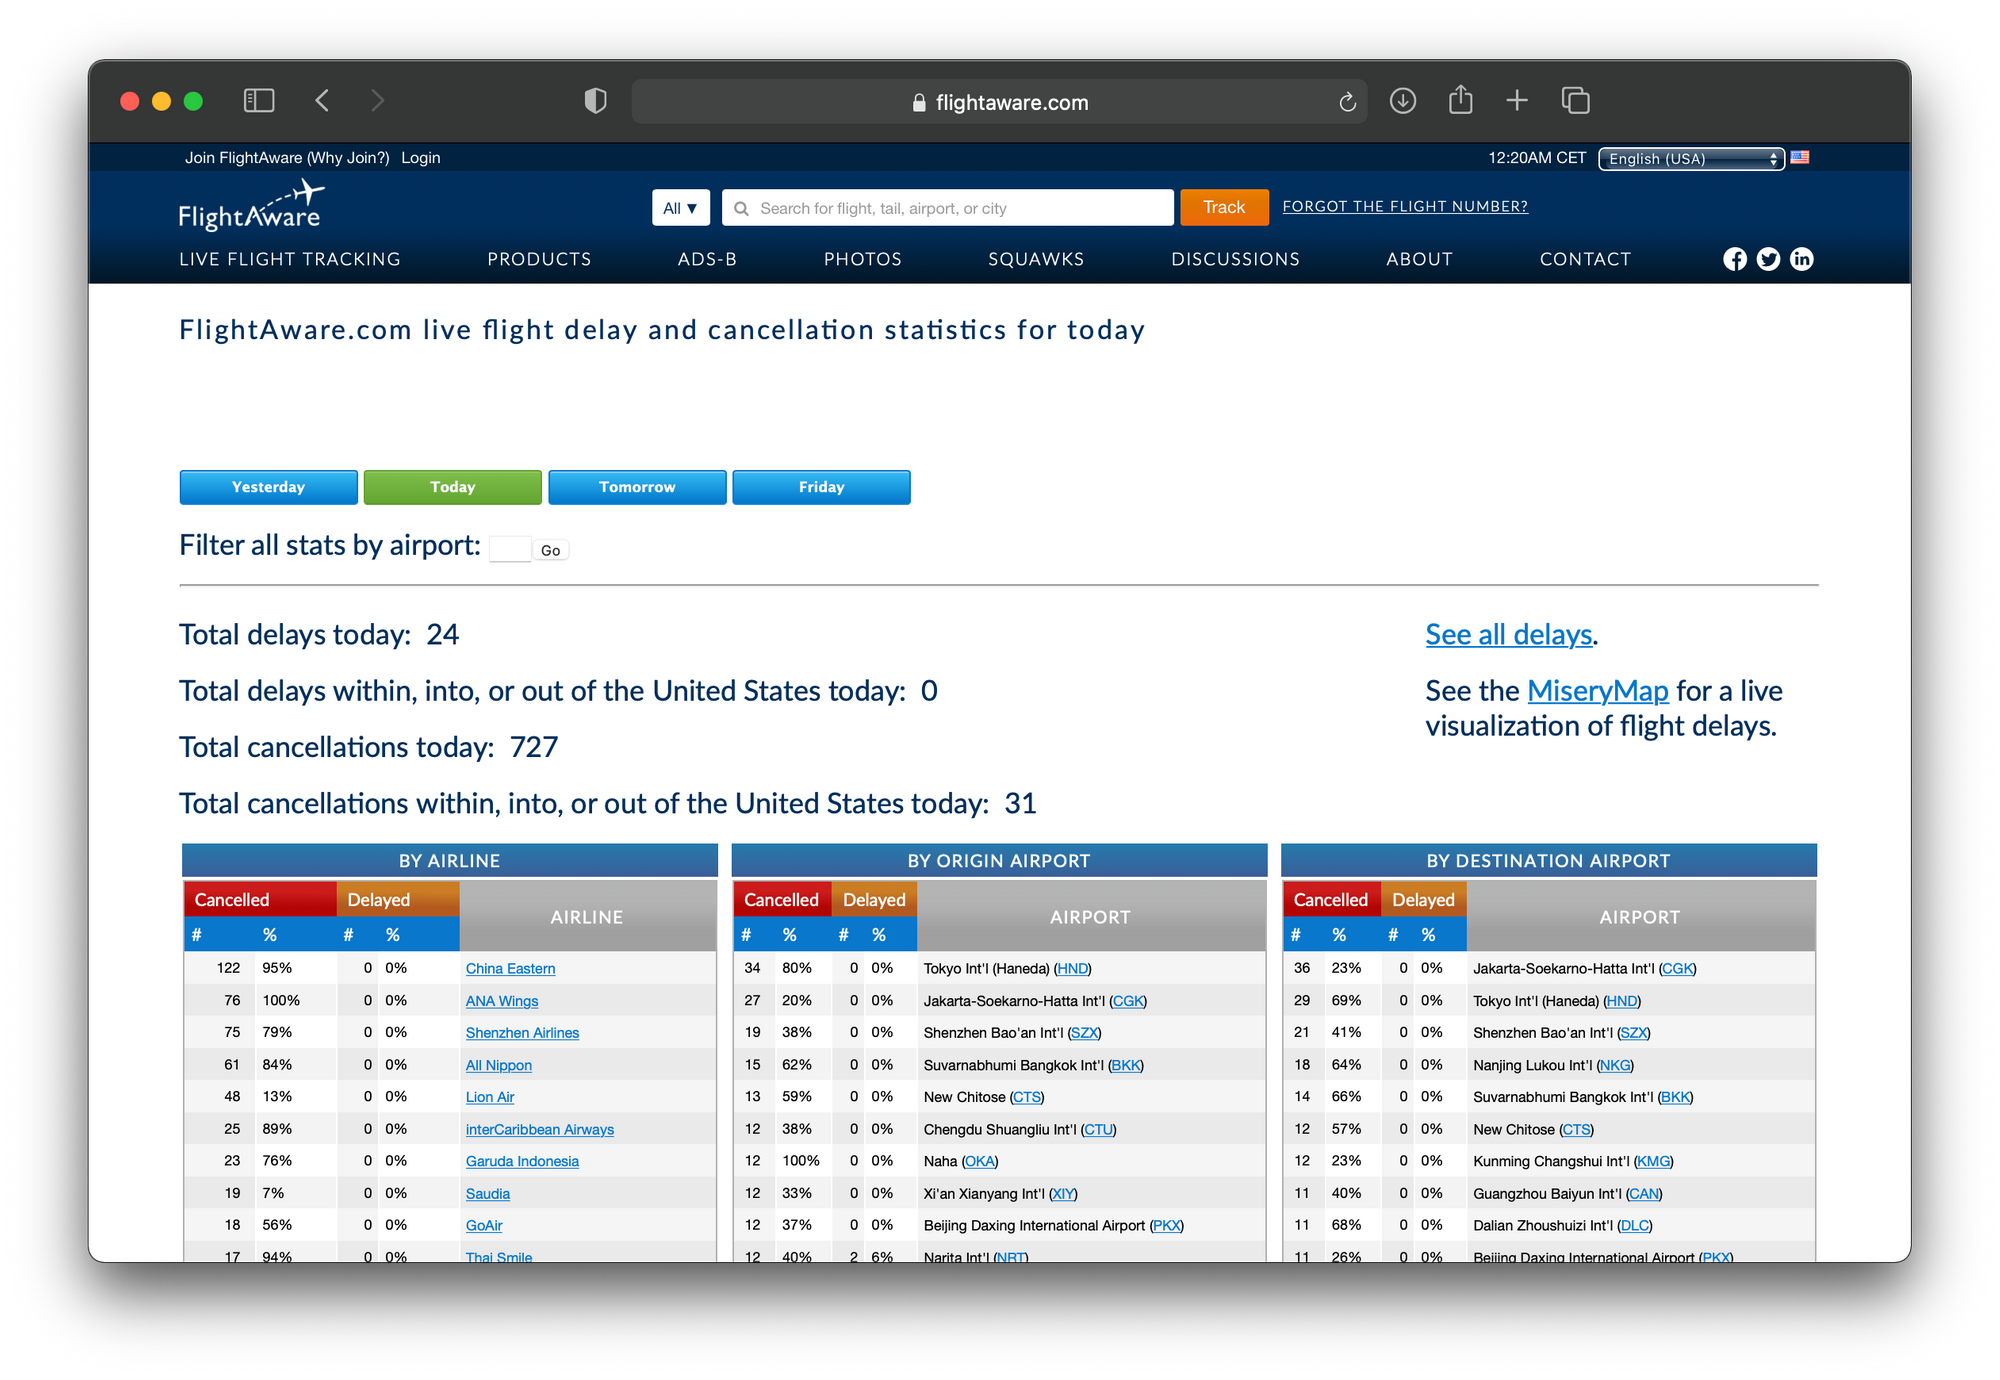Open the See all delays link

[x=1509, y=634]
